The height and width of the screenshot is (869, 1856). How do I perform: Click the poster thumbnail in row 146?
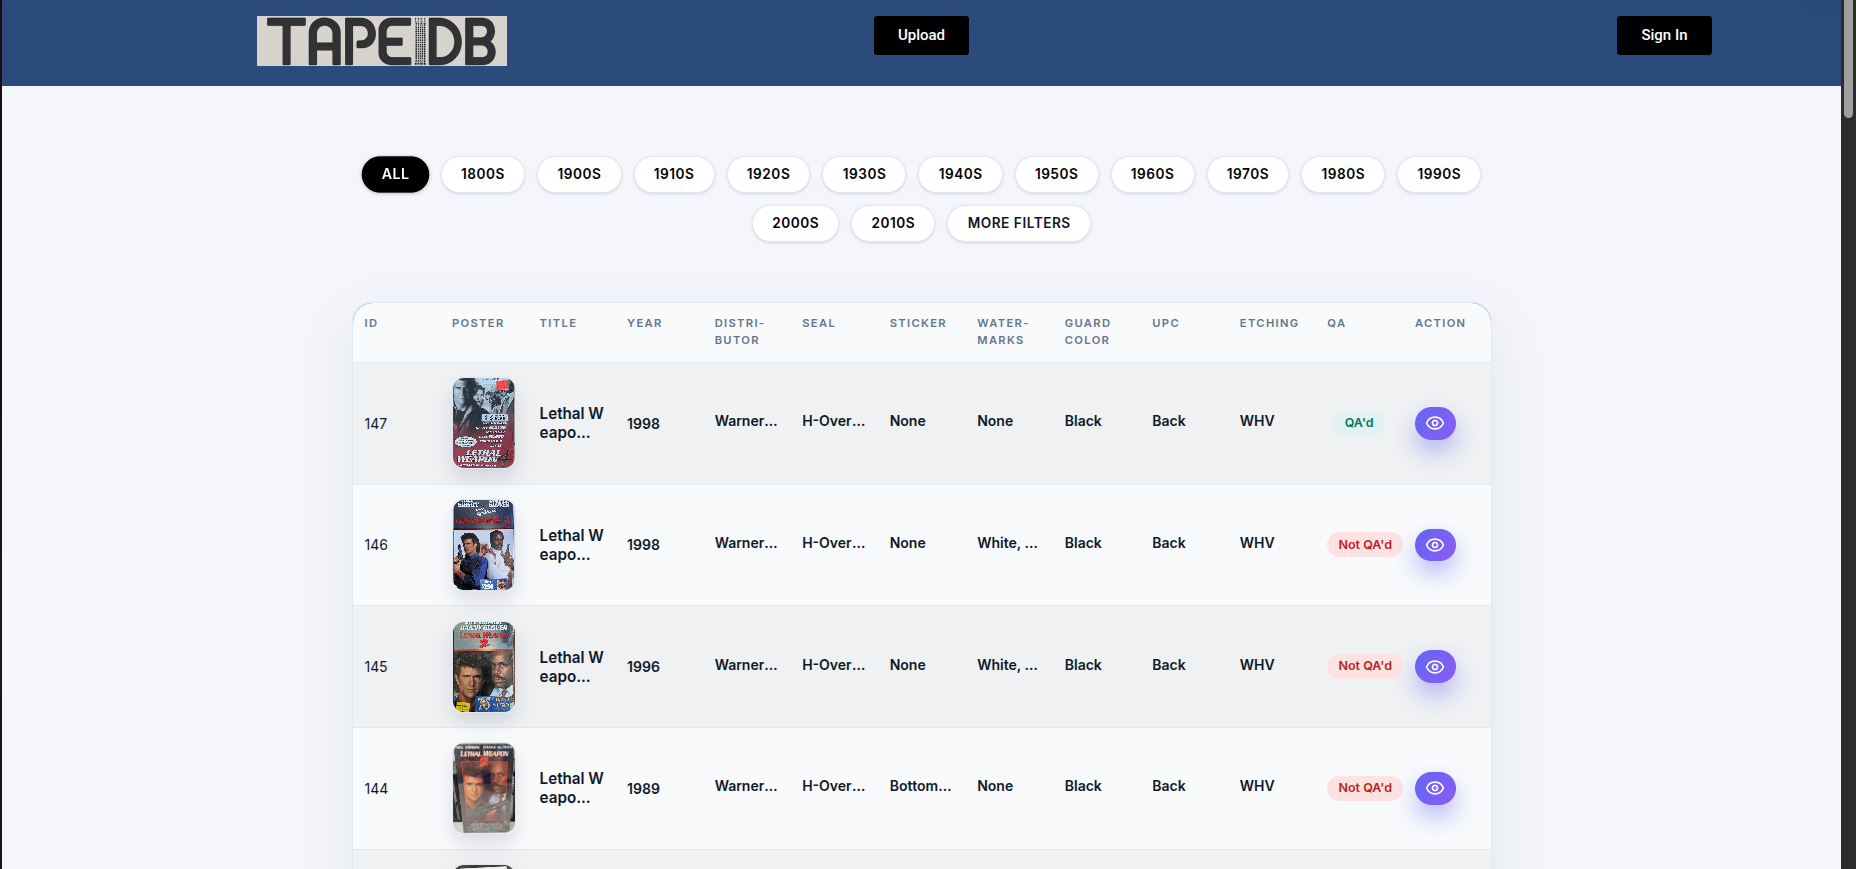[x=483, y=545]
